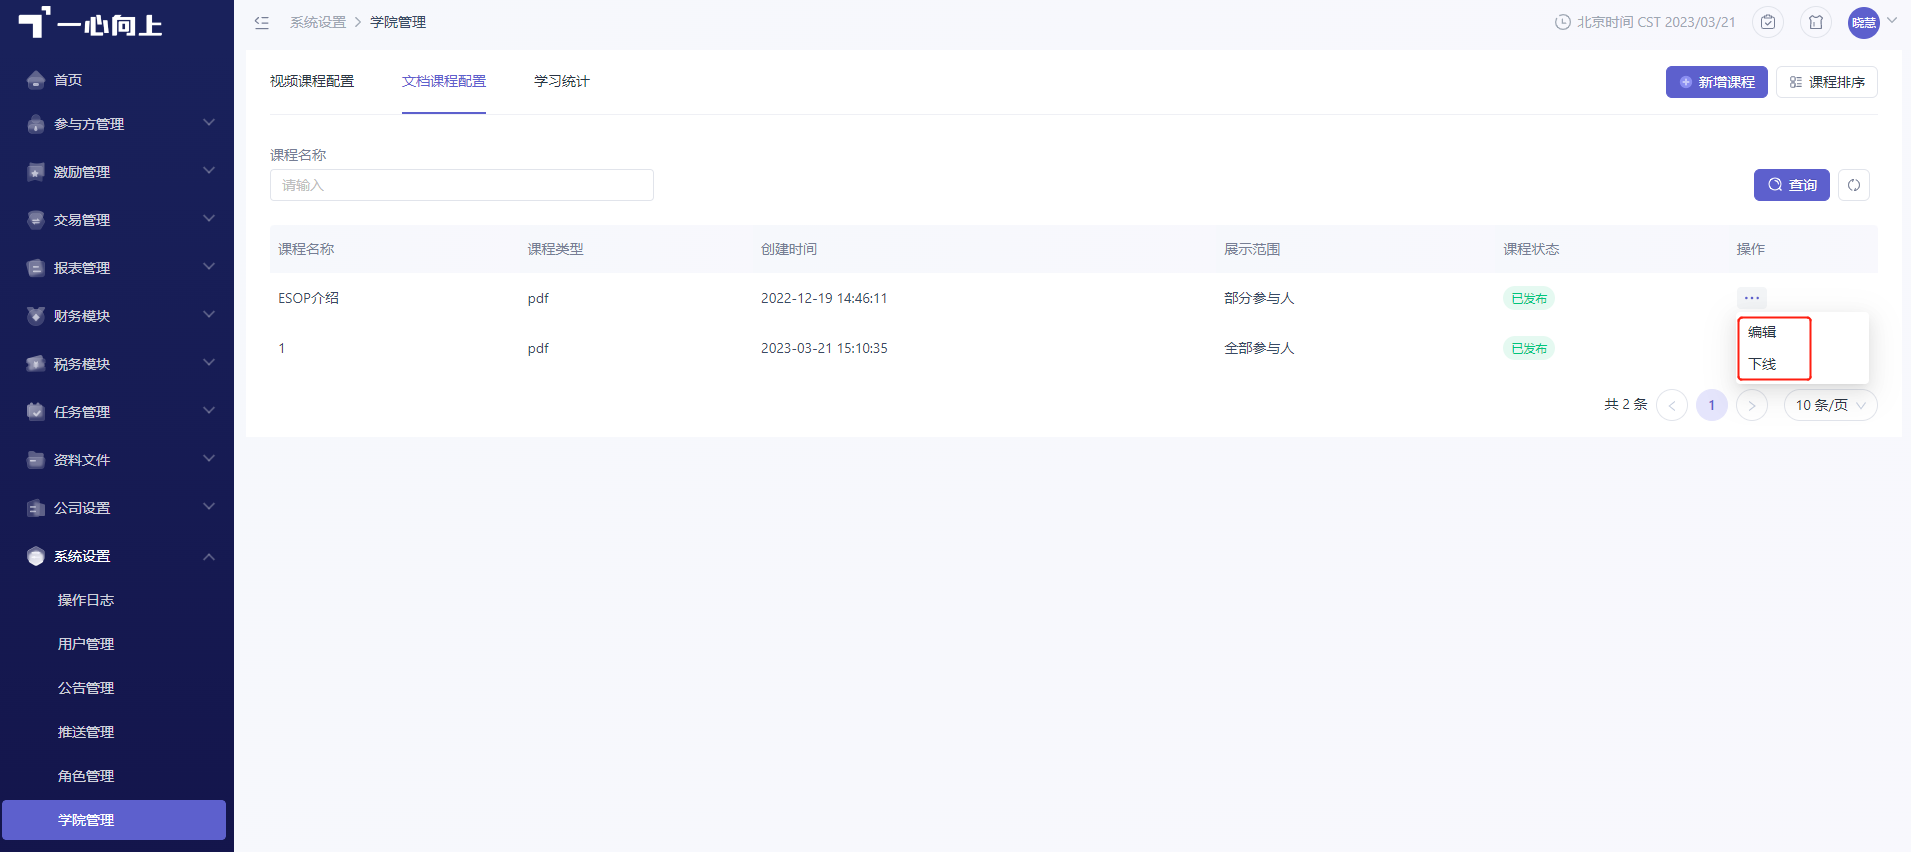Open 推送管理 in the sidebar
Viewport: 1911px width, 852px height.
[86, 732]
